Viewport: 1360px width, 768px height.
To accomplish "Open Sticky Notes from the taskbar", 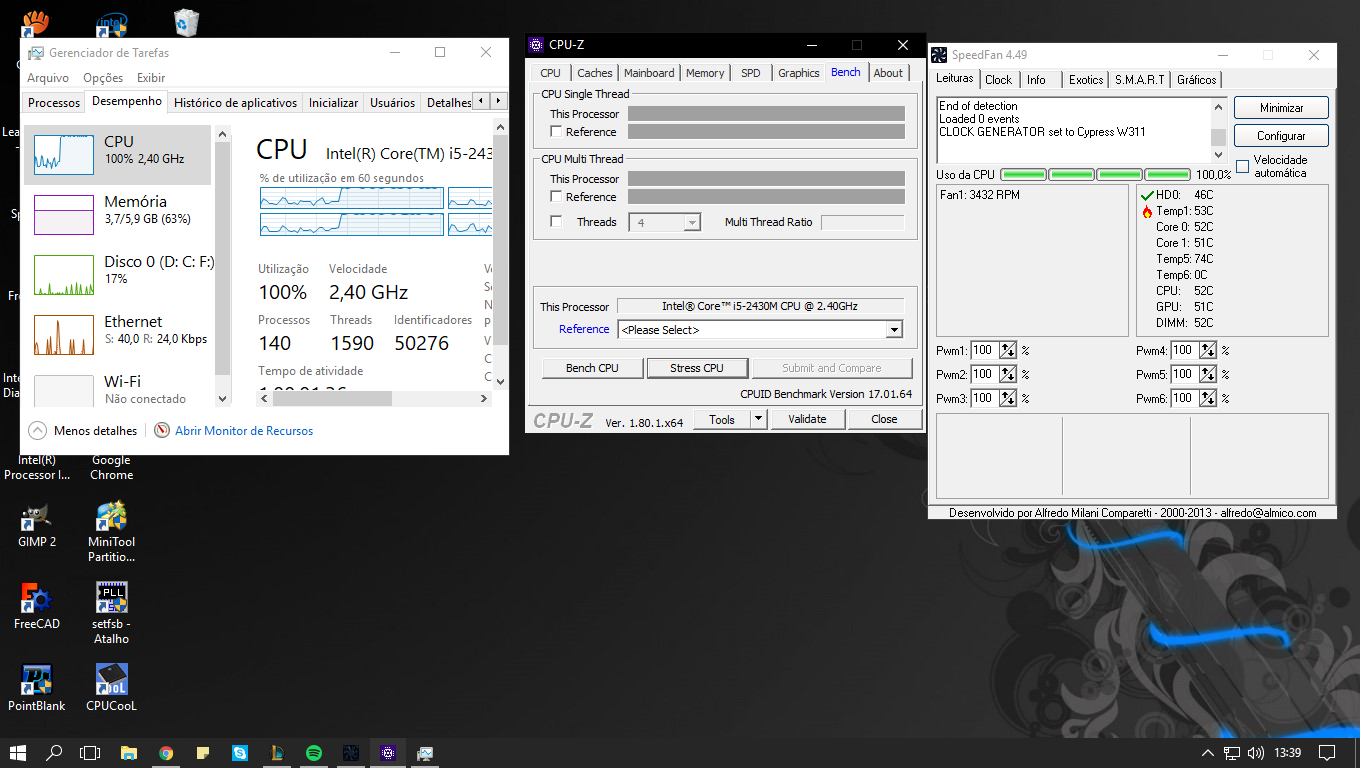I will click(203, 753).
